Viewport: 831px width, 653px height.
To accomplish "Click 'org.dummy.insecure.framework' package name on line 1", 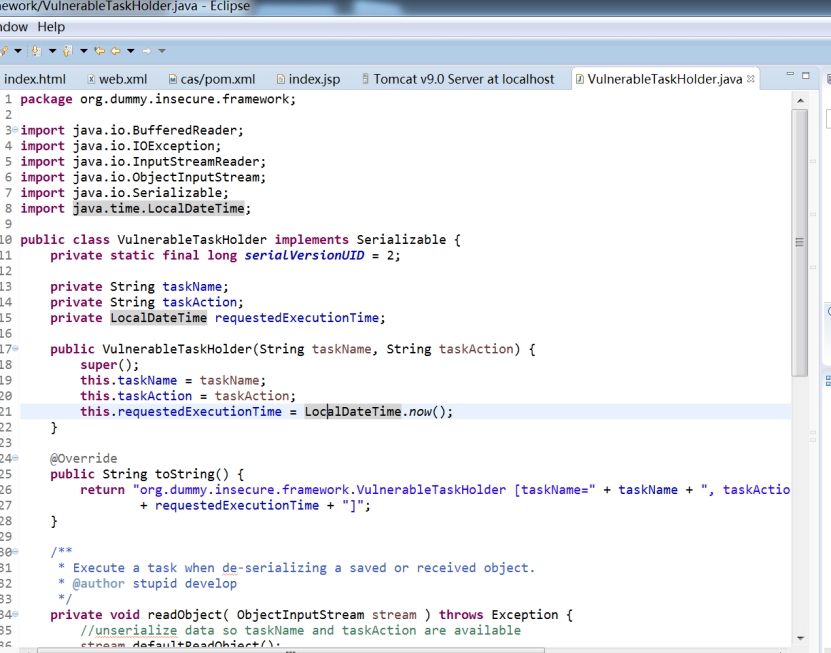I will pos(184,99).
